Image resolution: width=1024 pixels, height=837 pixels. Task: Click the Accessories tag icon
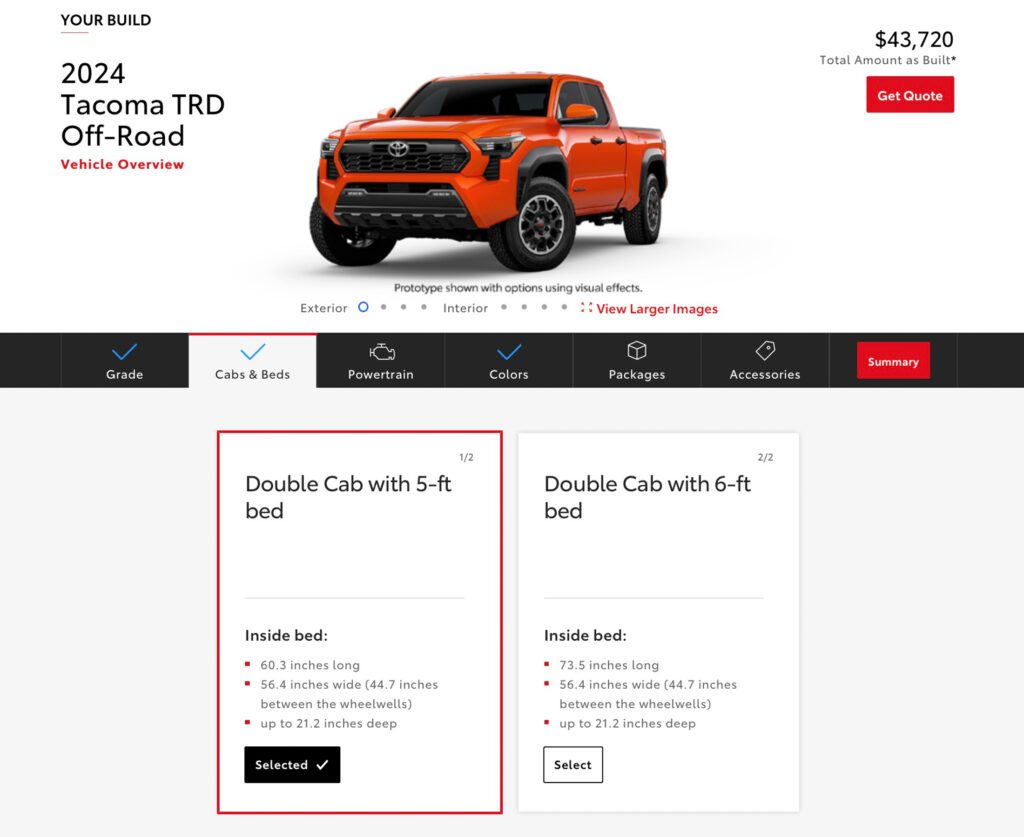(765, 351)
